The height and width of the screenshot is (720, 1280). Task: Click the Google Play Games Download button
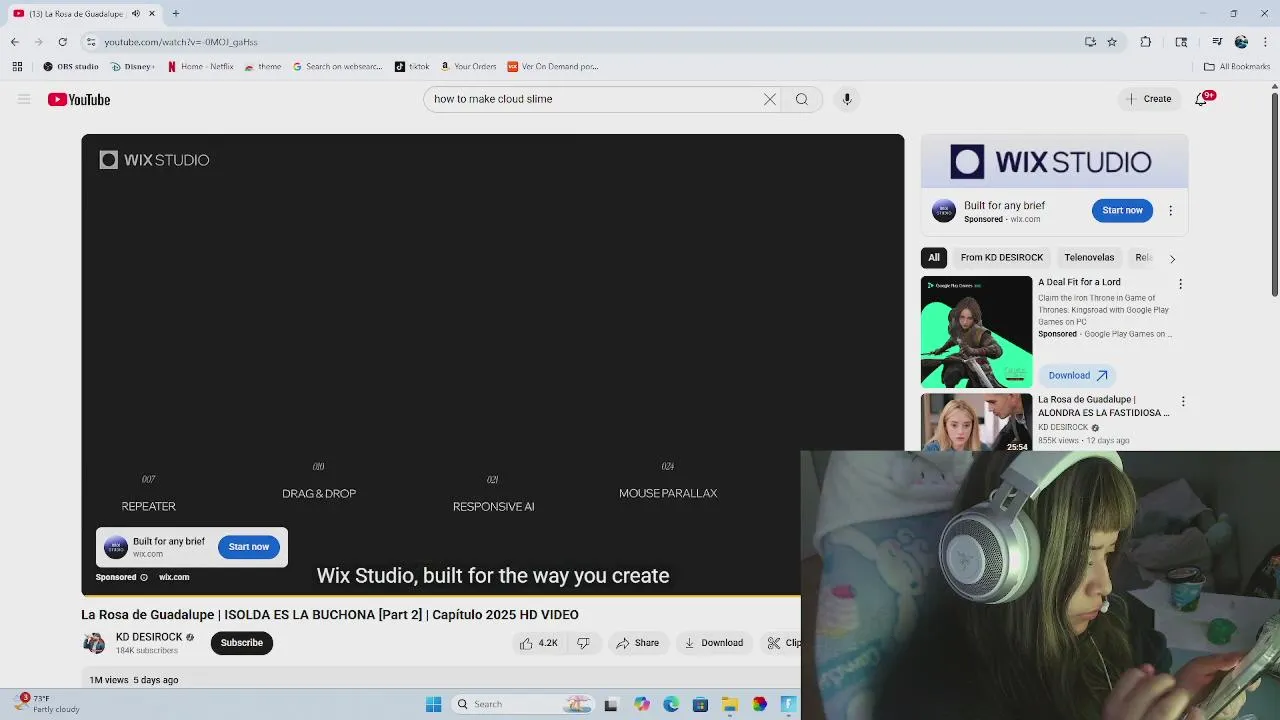pos(1078,375)
